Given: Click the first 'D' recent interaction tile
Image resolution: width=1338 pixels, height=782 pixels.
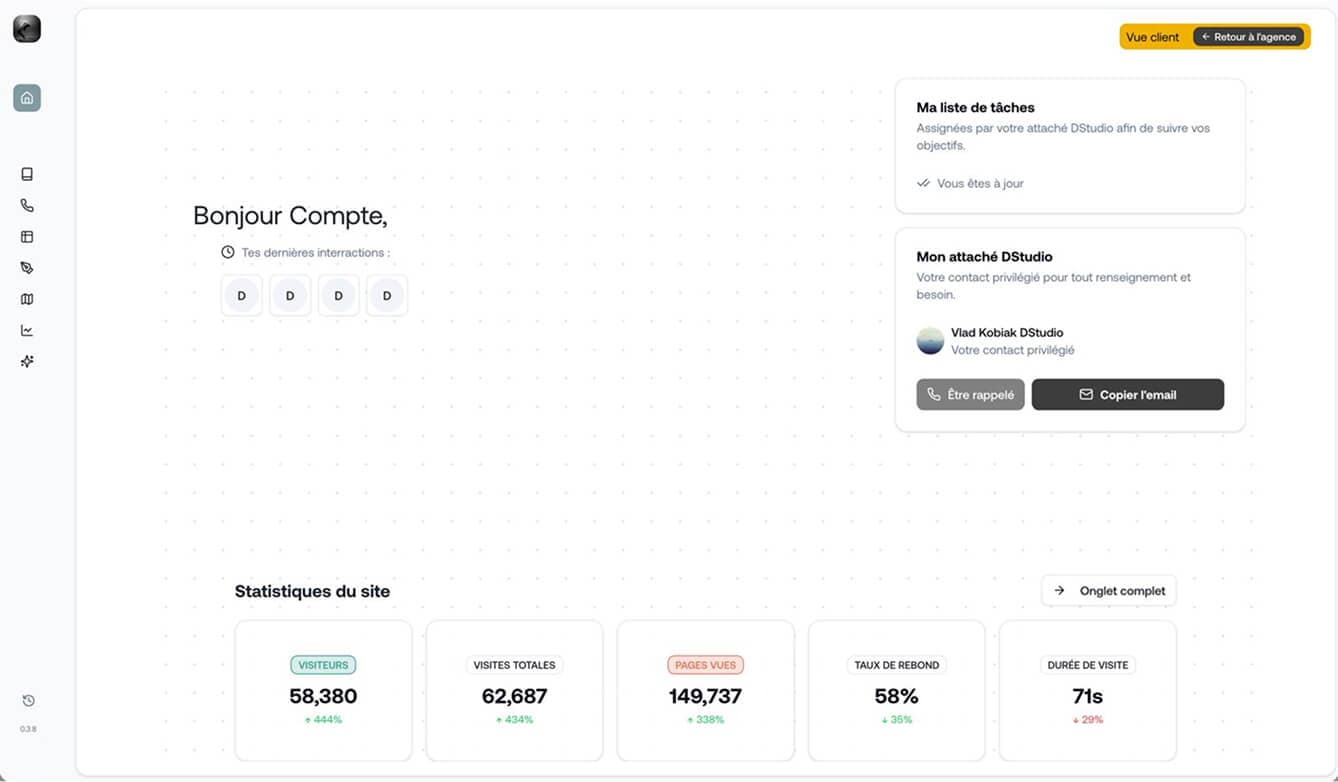Looking at the screenshot, I should [241, 296].
